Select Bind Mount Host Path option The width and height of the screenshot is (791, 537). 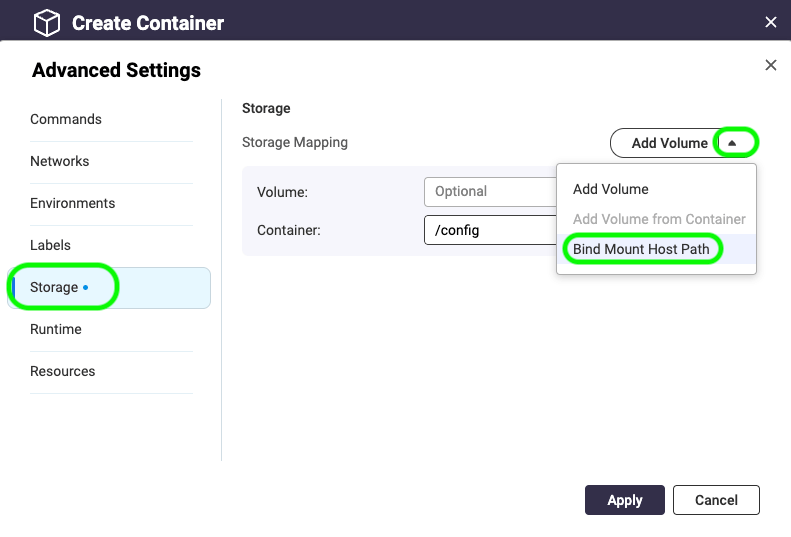coord(641,249)
